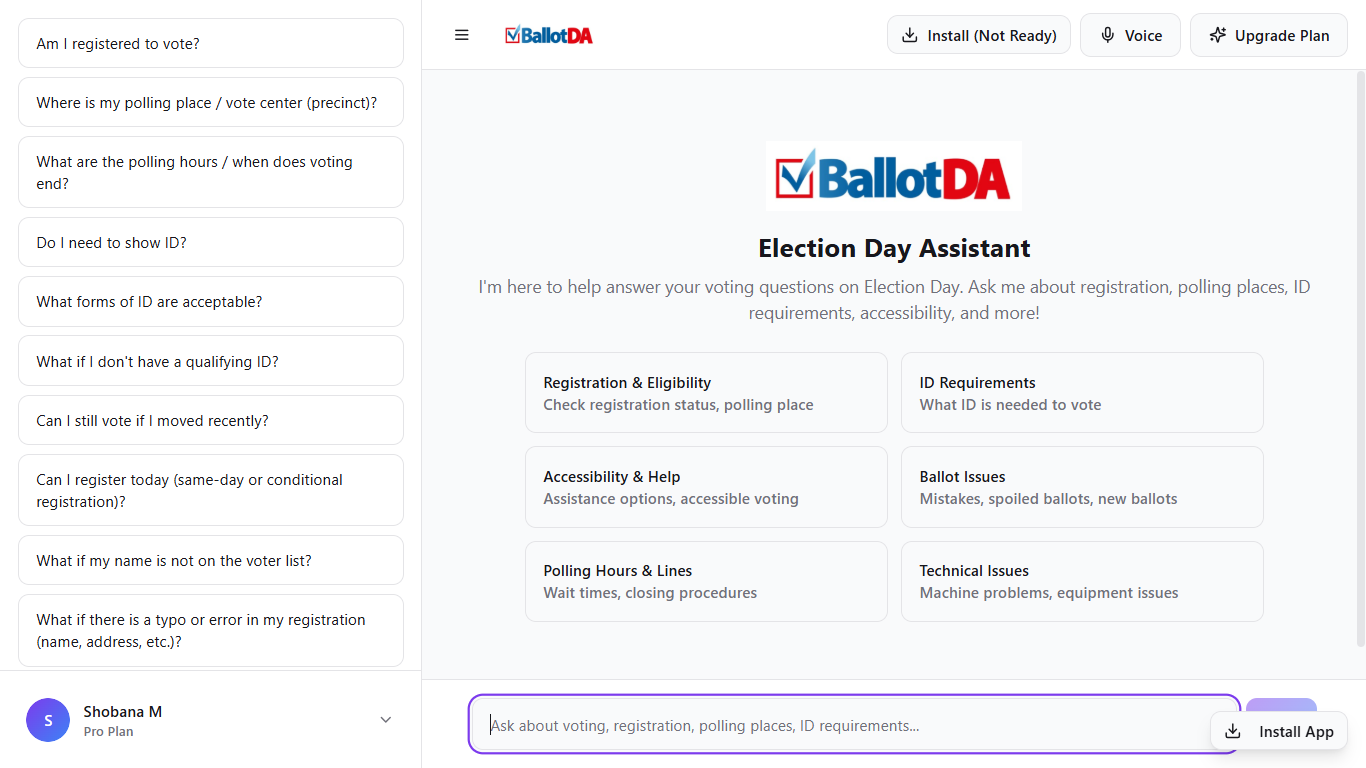Choose "Do I need to show ID?" question

pyautogui.click(x=211, y=243)
